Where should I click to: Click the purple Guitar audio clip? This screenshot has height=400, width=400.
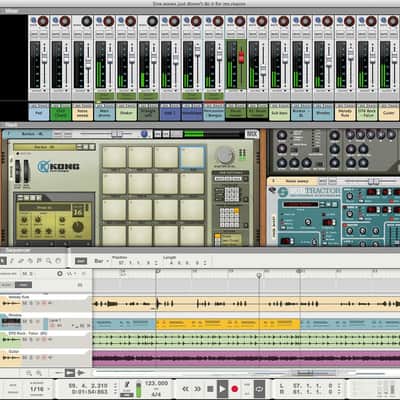point(246,359)
